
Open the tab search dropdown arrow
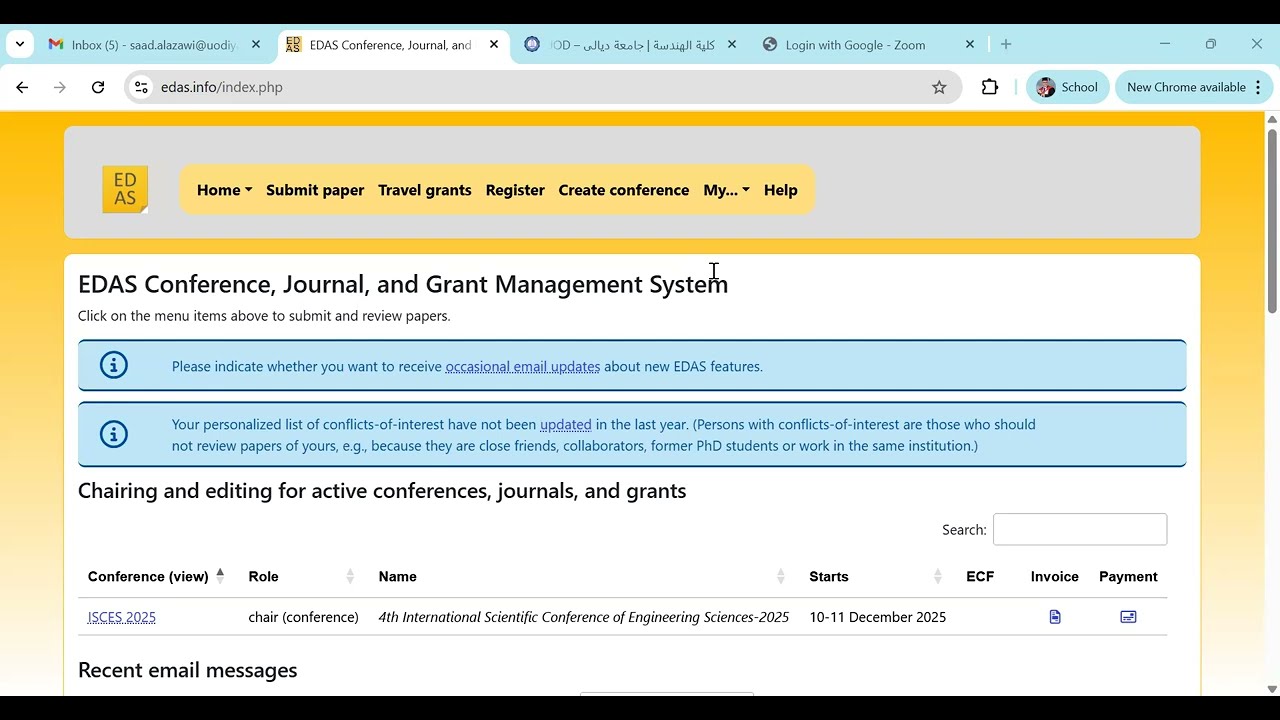[x=20, y=44]
